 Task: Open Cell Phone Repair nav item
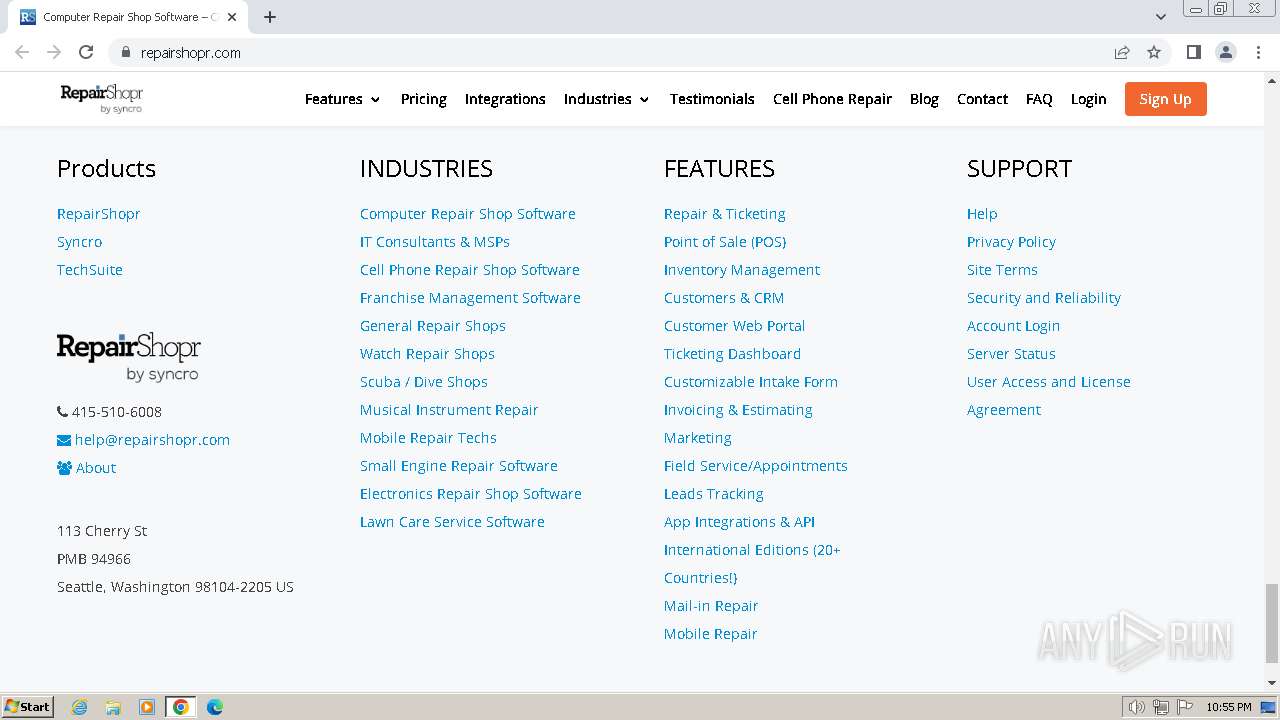832,99
